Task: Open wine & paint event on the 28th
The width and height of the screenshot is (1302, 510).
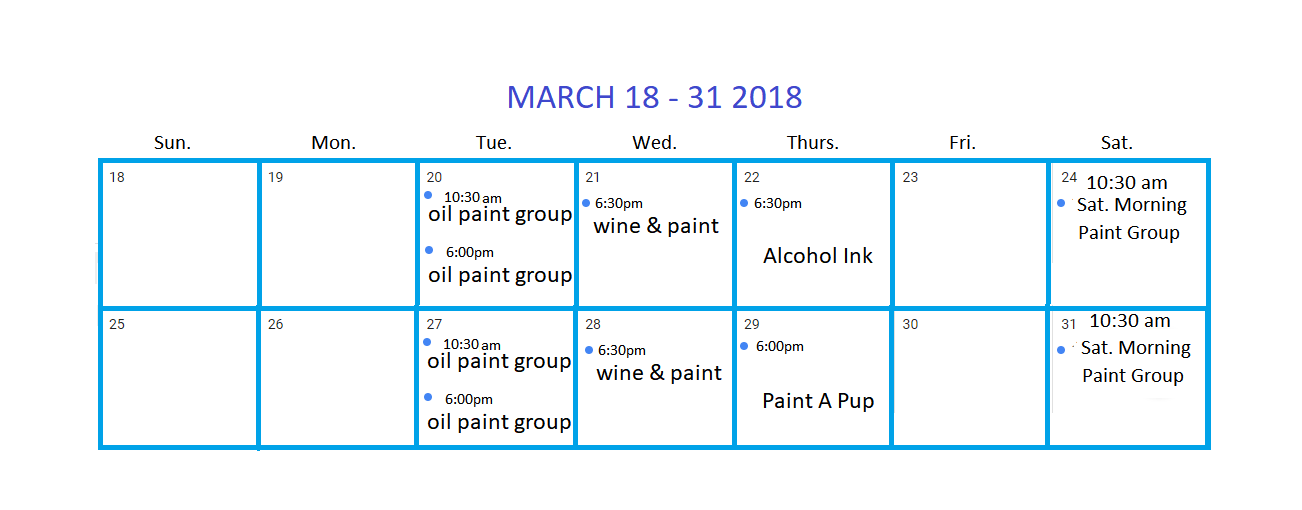Action: tap(657, 363)
